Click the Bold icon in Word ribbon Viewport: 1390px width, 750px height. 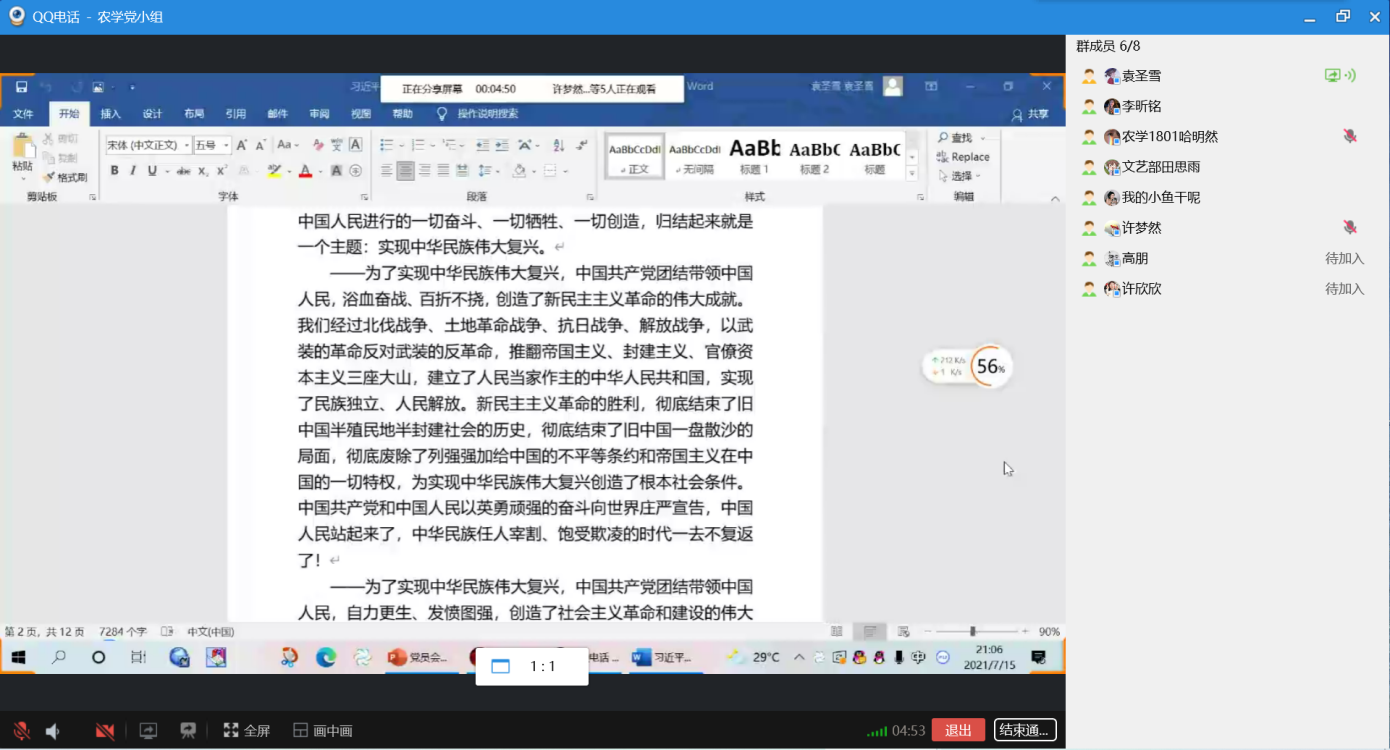(115, 171)
